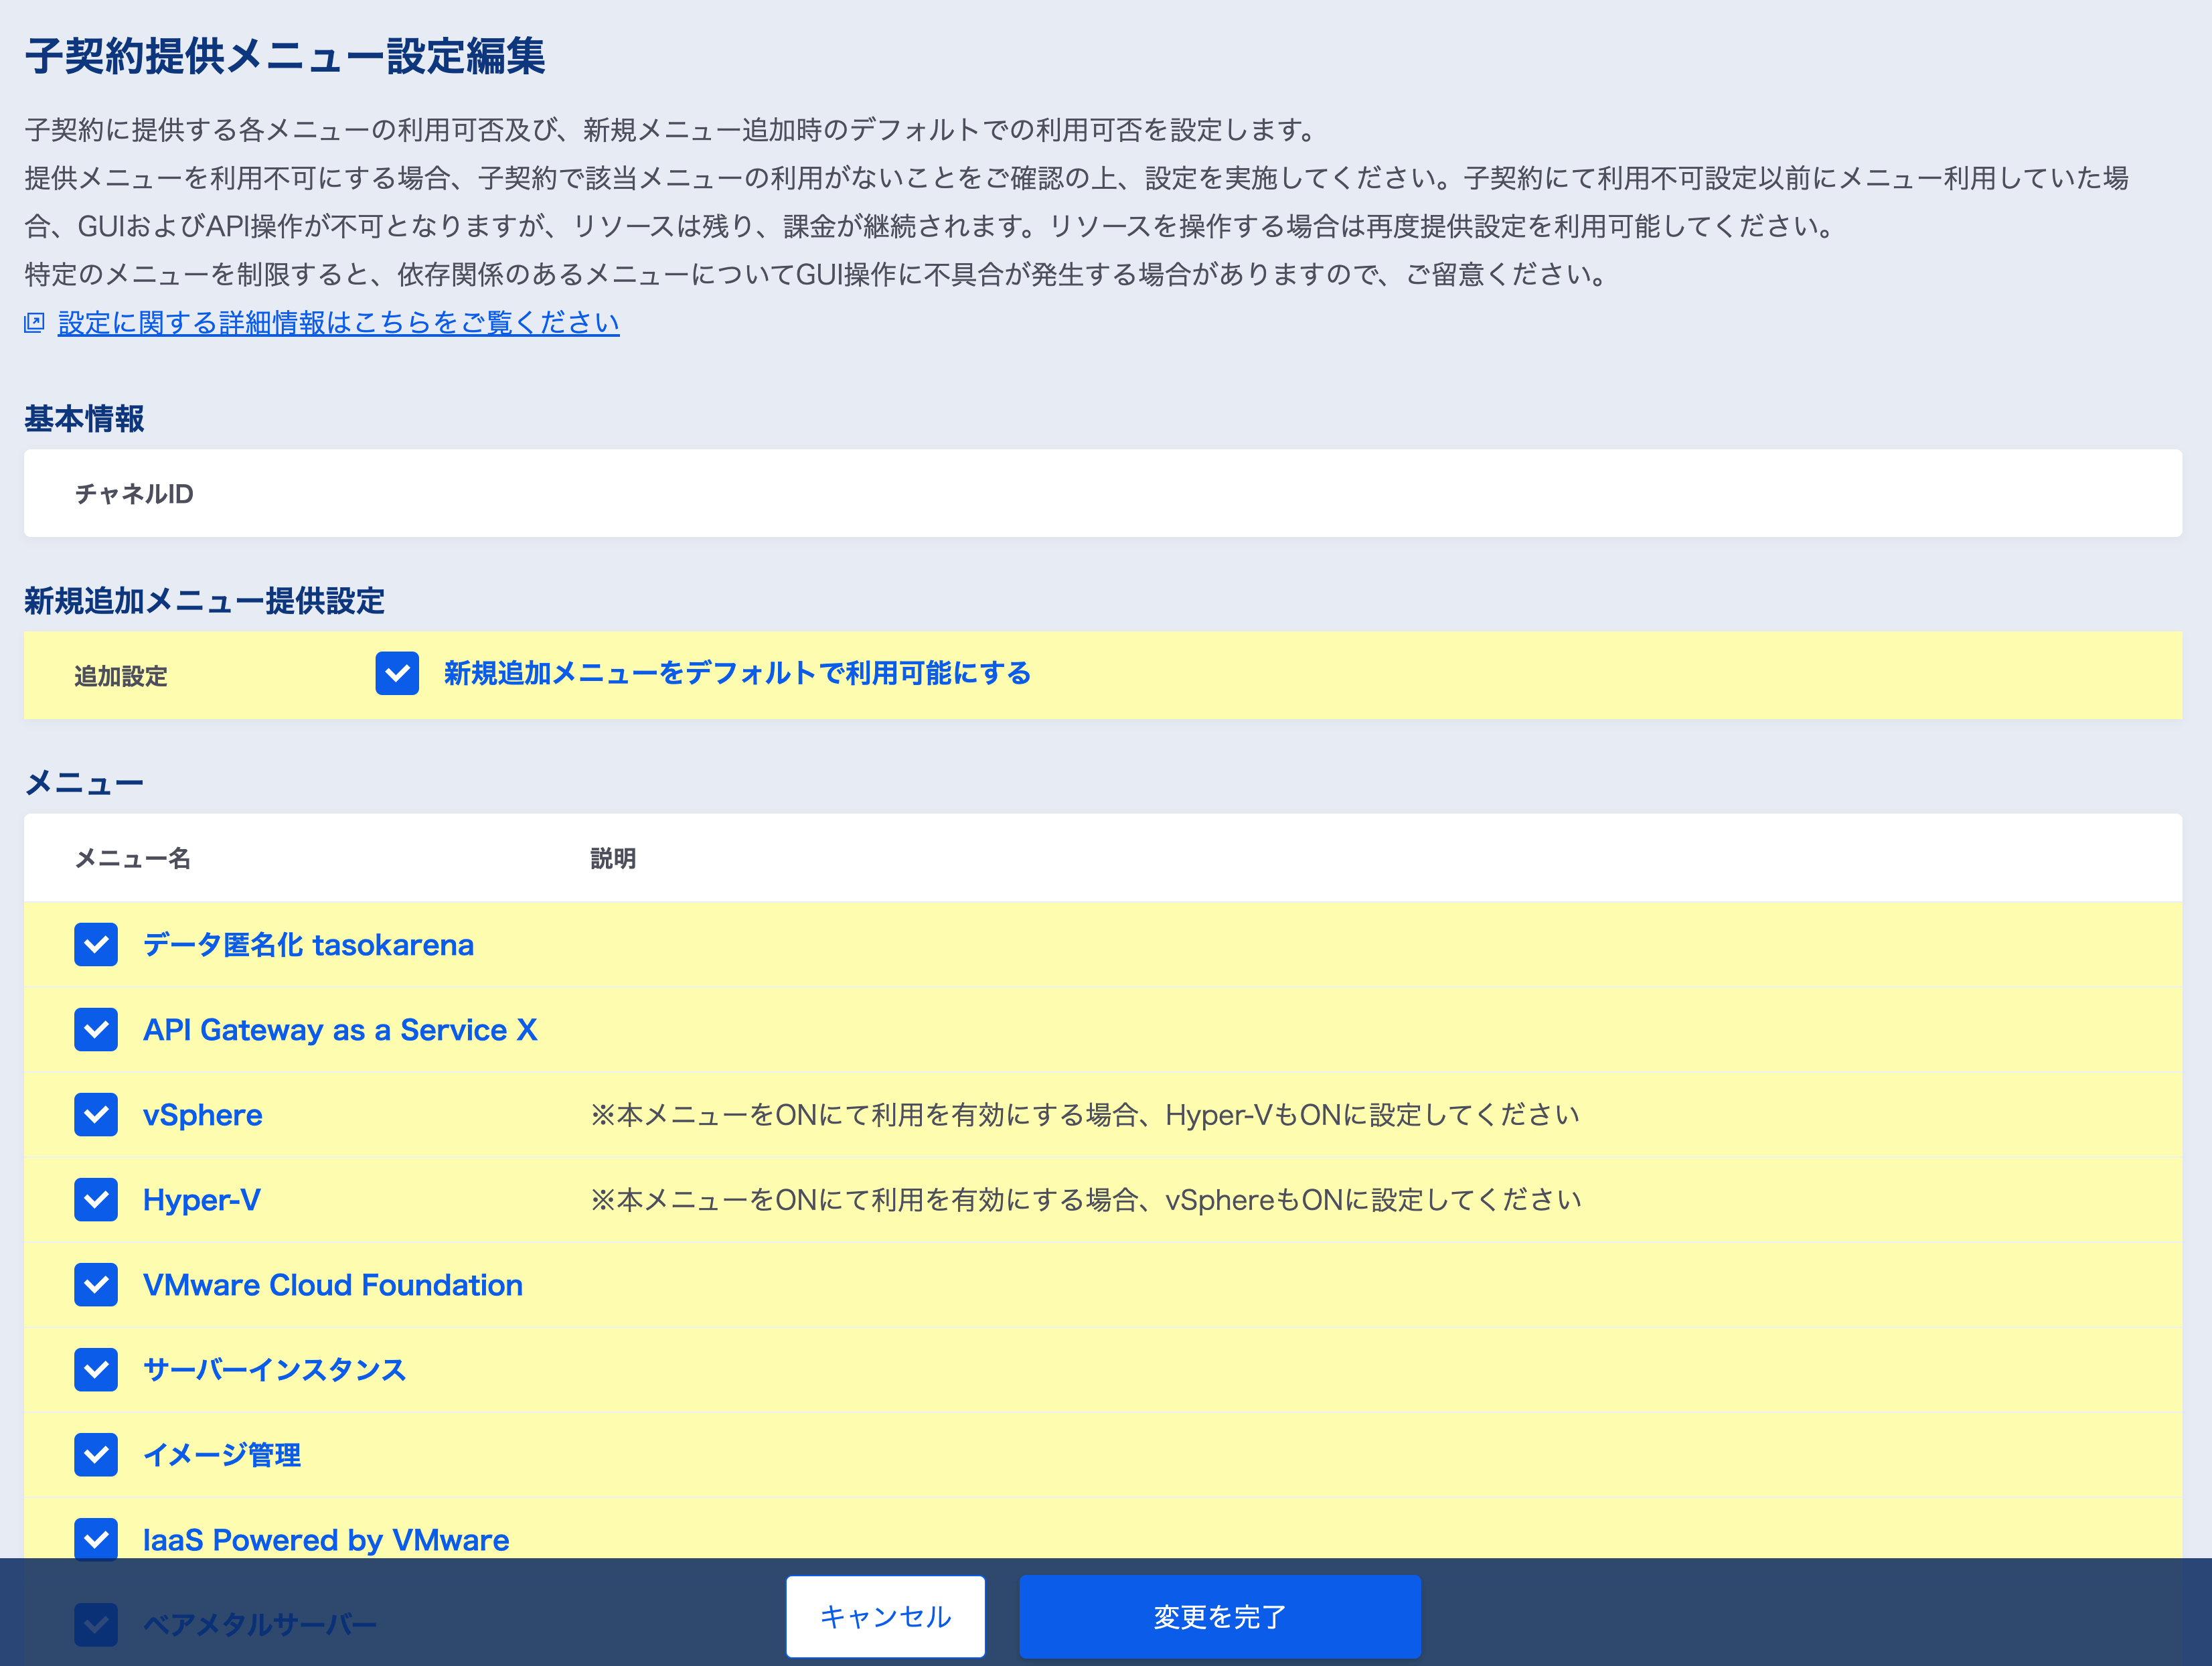Disable the サーバーインスタンス checkbox
The height and width of the screenshot is (1666, 2212).
pyautogui.click(x=96, y=1369)
